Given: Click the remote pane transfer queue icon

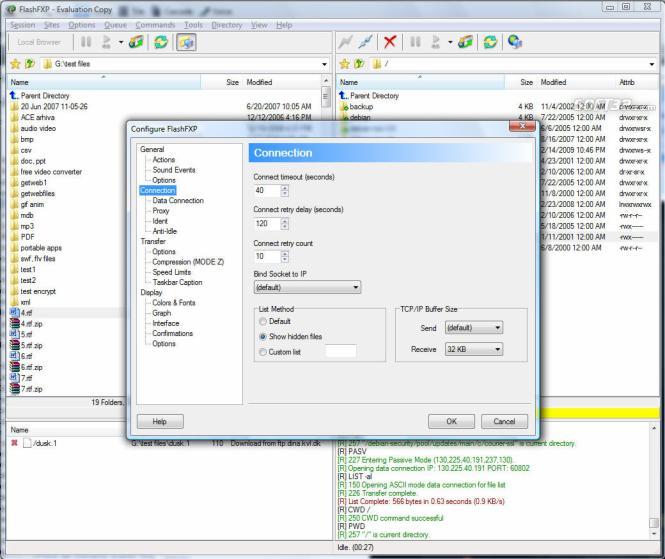Looking at the screenshot, I should pyautogui.click(x=465, y=42).
